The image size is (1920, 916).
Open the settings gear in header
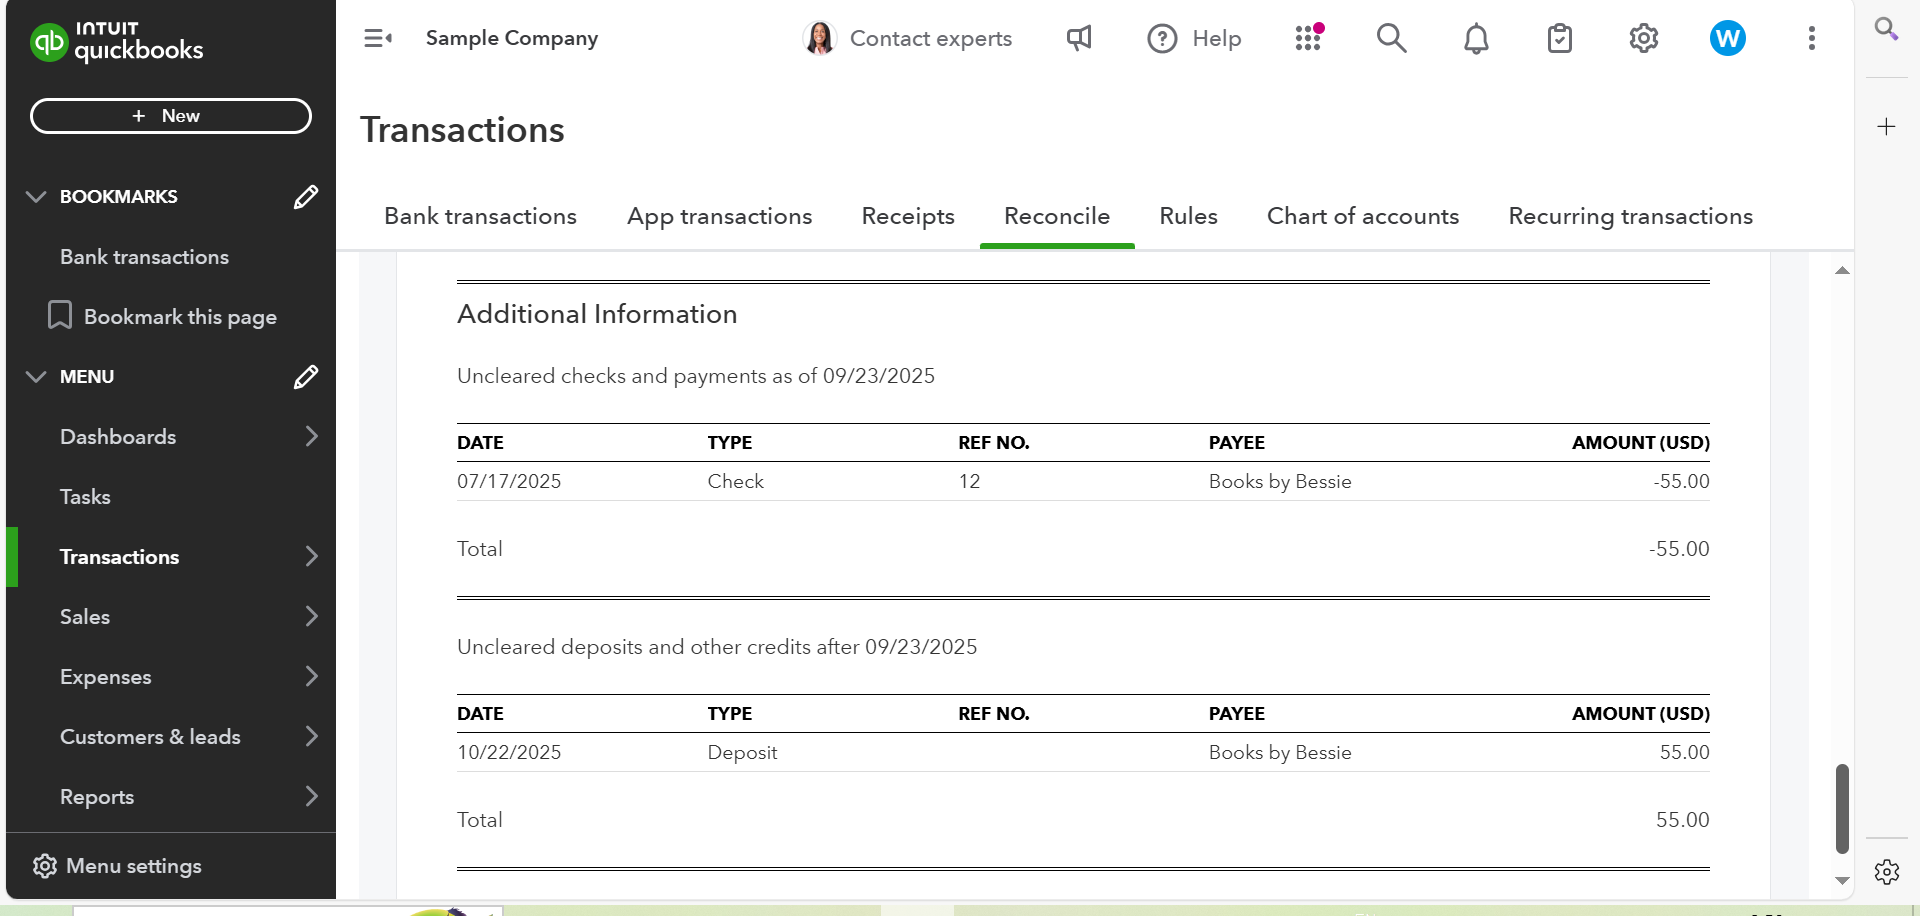(1644, 38)
